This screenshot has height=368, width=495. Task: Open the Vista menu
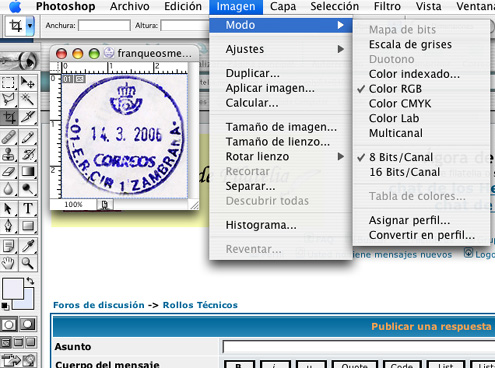(x=429, y=6)
